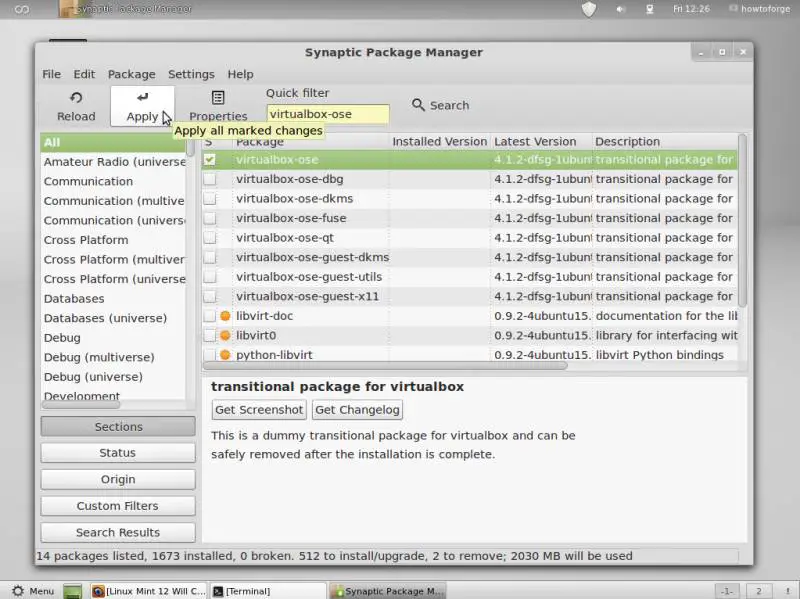800x599 pixels.
Task: Mark the virtualbox-ose-guest-dkms checkbox
Action: click(x=210, y=257)
